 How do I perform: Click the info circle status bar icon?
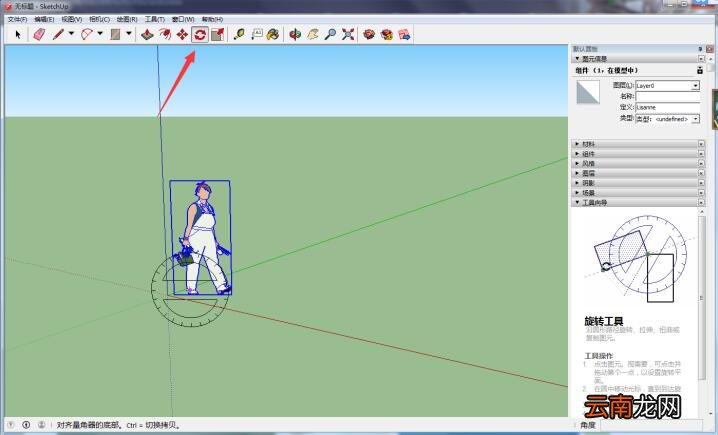click(x=26, y=425)
